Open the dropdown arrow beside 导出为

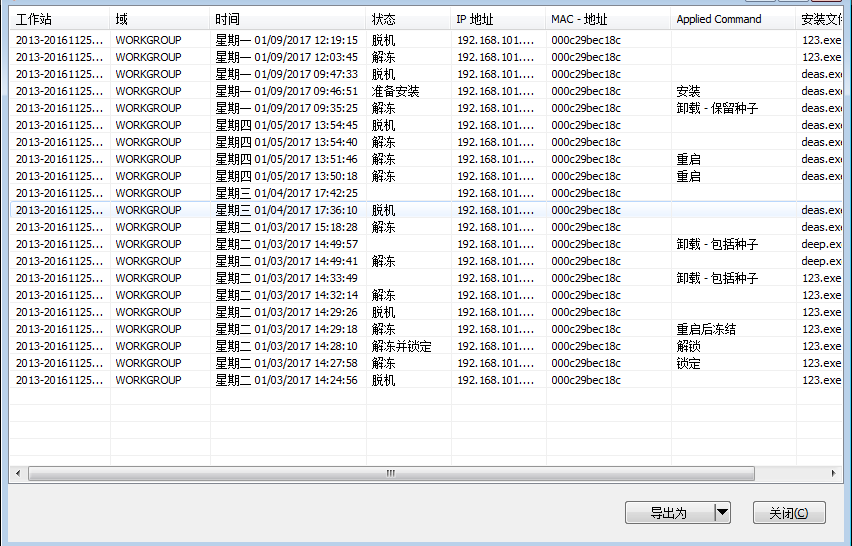pyautogui.click(x=722, y=513)
